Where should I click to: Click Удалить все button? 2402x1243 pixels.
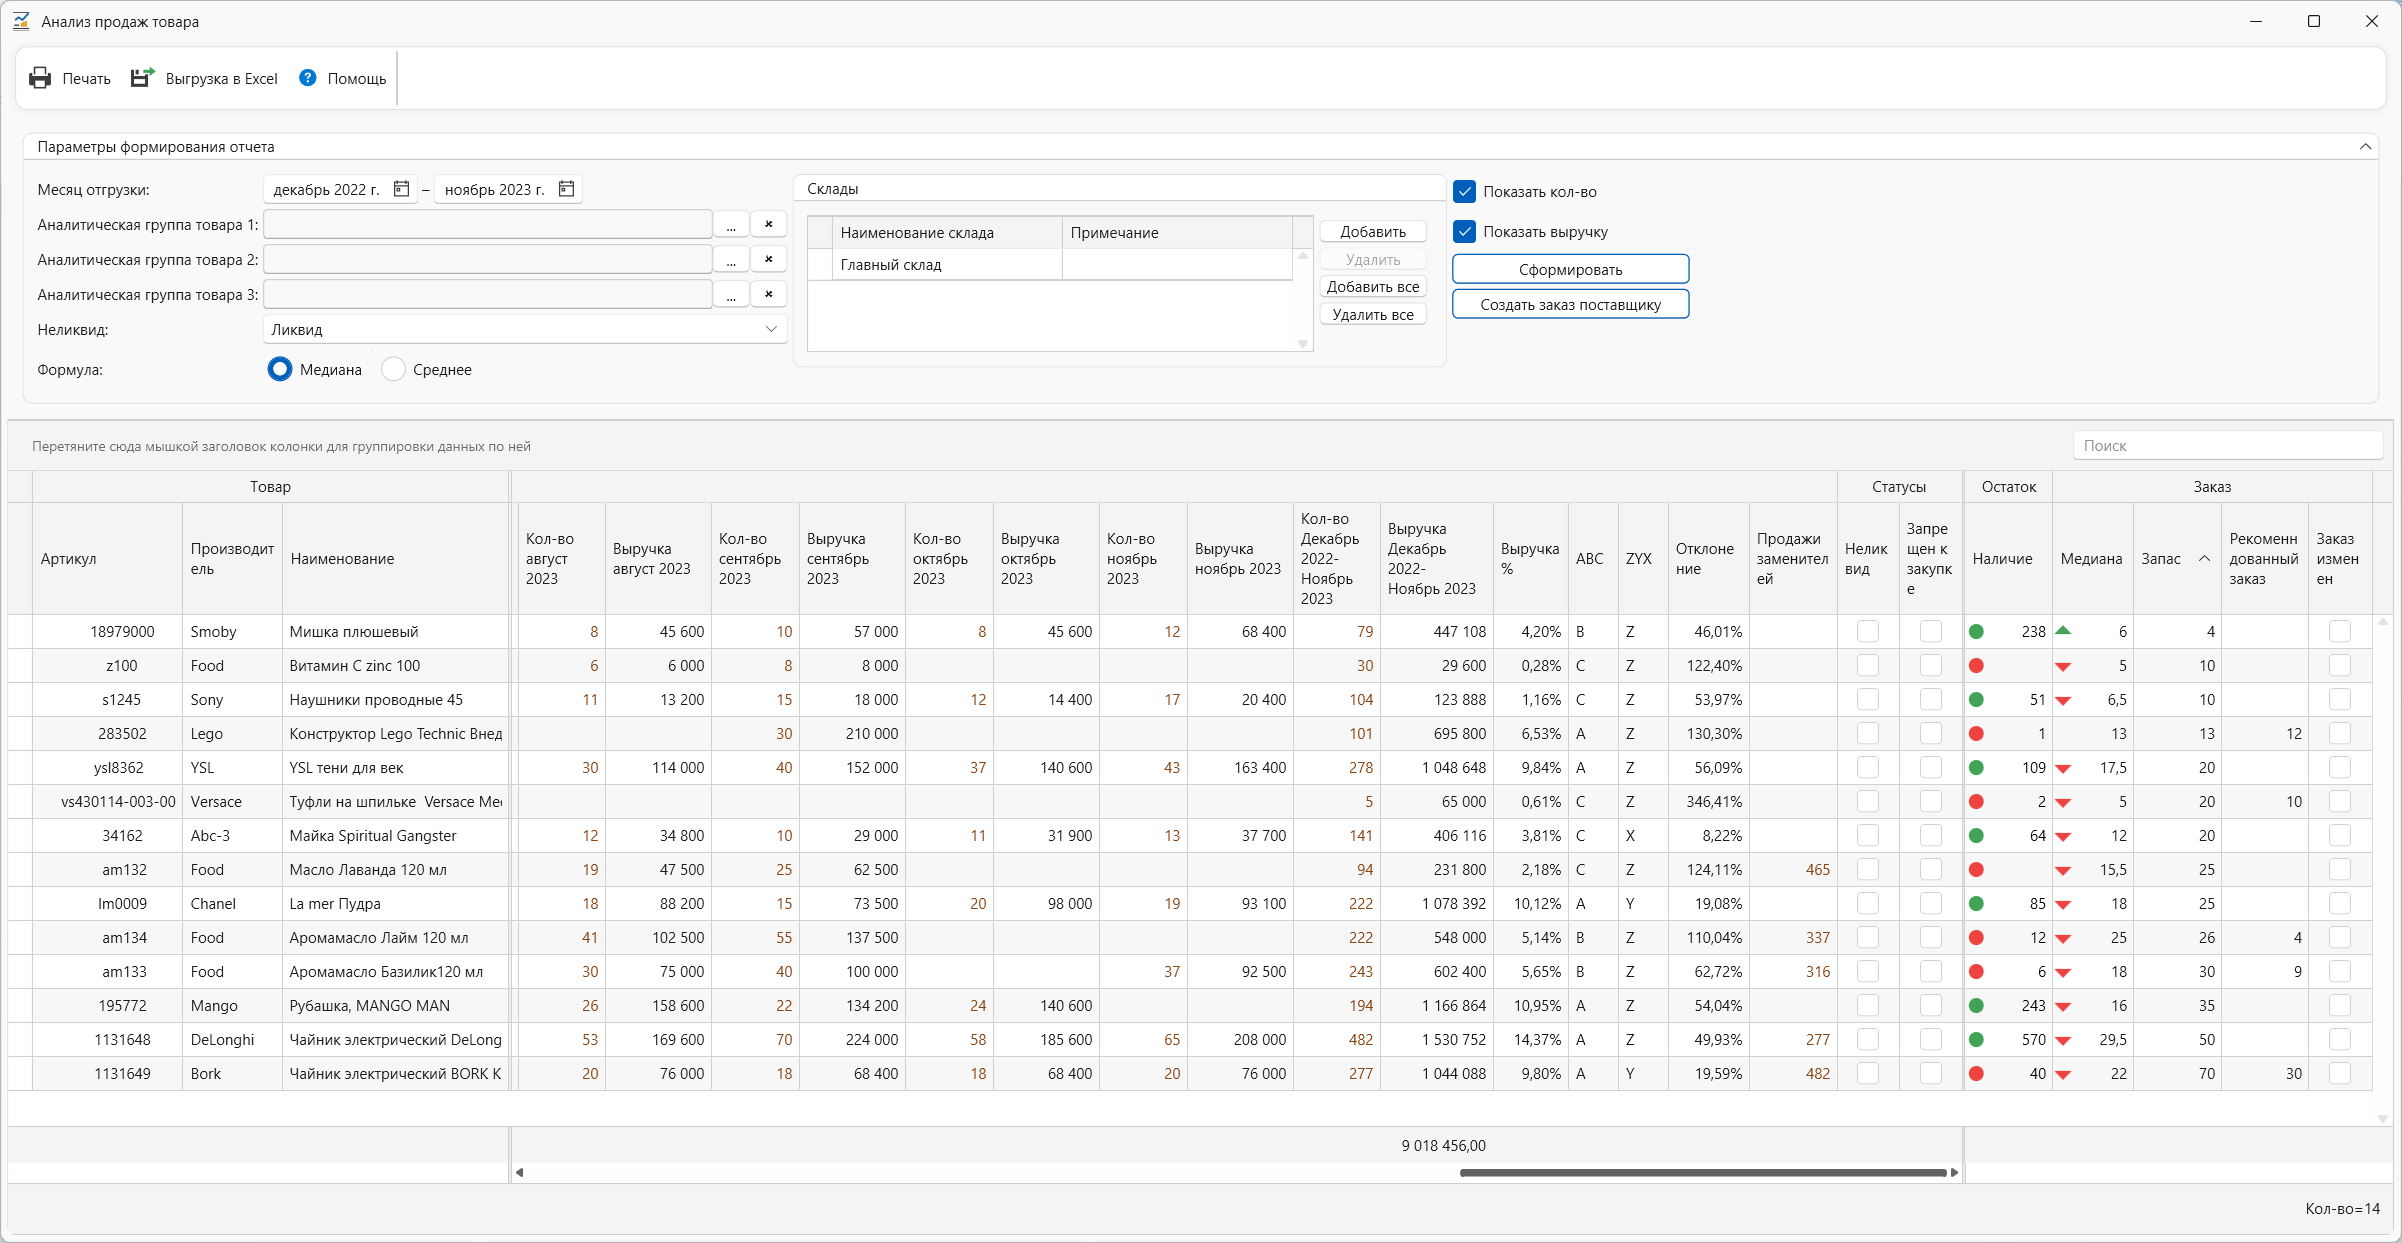1373,314
